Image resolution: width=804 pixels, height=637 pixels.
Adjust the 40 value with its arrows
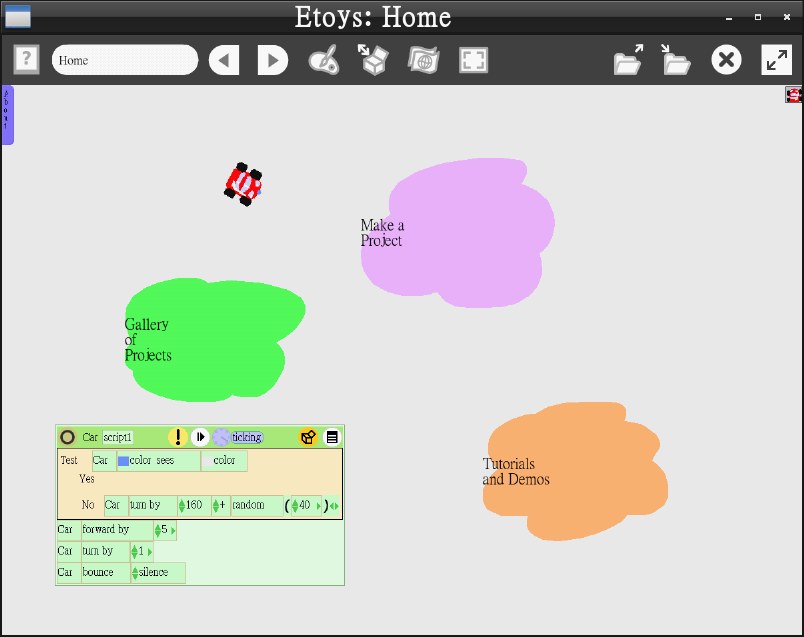pos(295,506)
